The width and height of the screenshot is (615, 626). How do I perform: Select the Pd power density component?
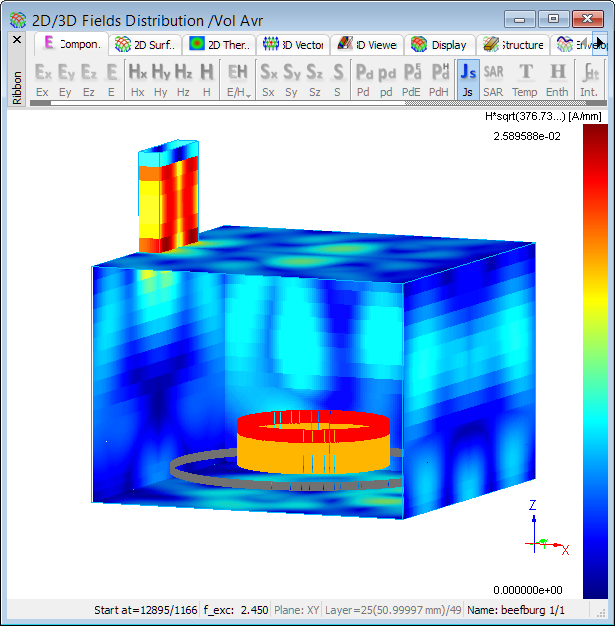pyautogui.click(x=364, y=78)
